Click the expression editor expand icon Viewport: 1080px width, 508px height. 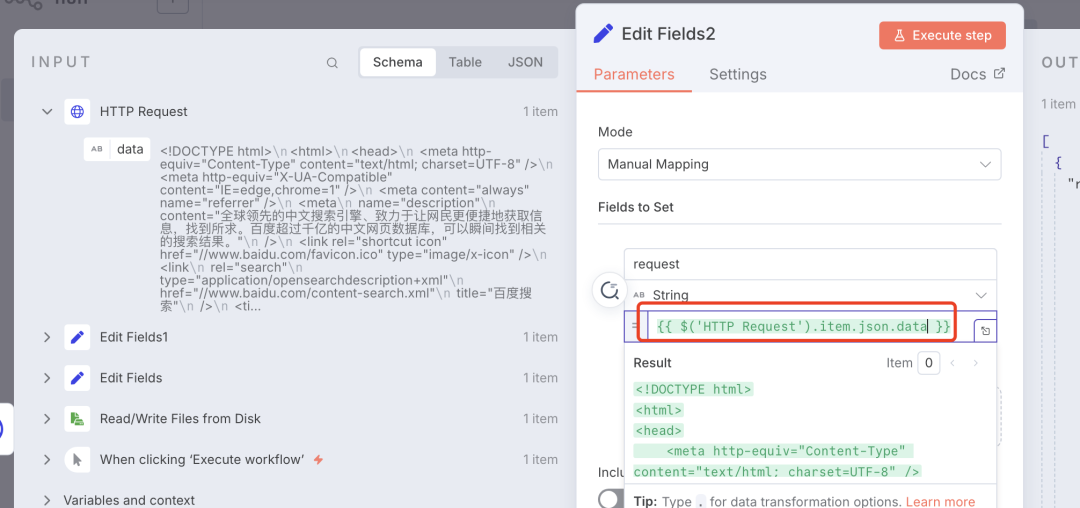985,331
